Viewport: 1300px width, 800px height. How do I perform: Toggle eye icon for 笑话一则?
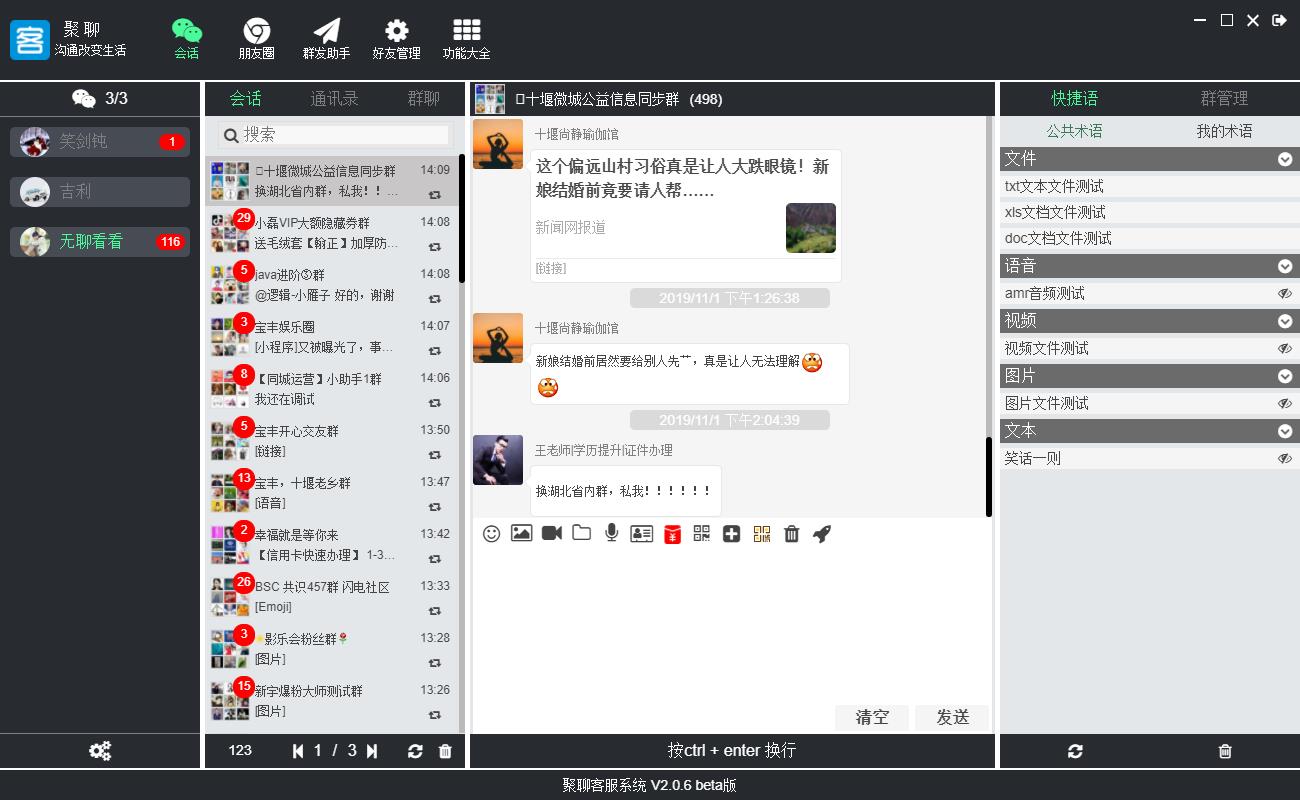coord(1285,459)
